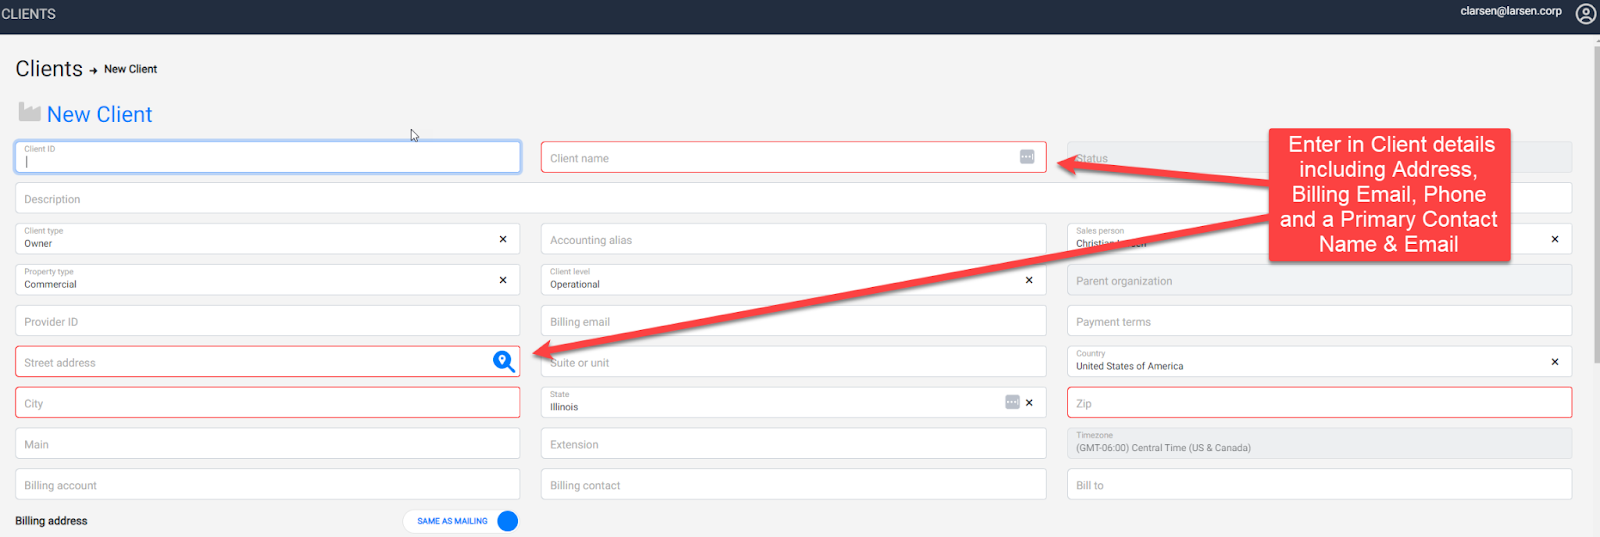This screenshot has height=537, width=1600.
Task: Toggle the Same As Mailing switch
Action: pyautogui.click(x=507, y=521)
